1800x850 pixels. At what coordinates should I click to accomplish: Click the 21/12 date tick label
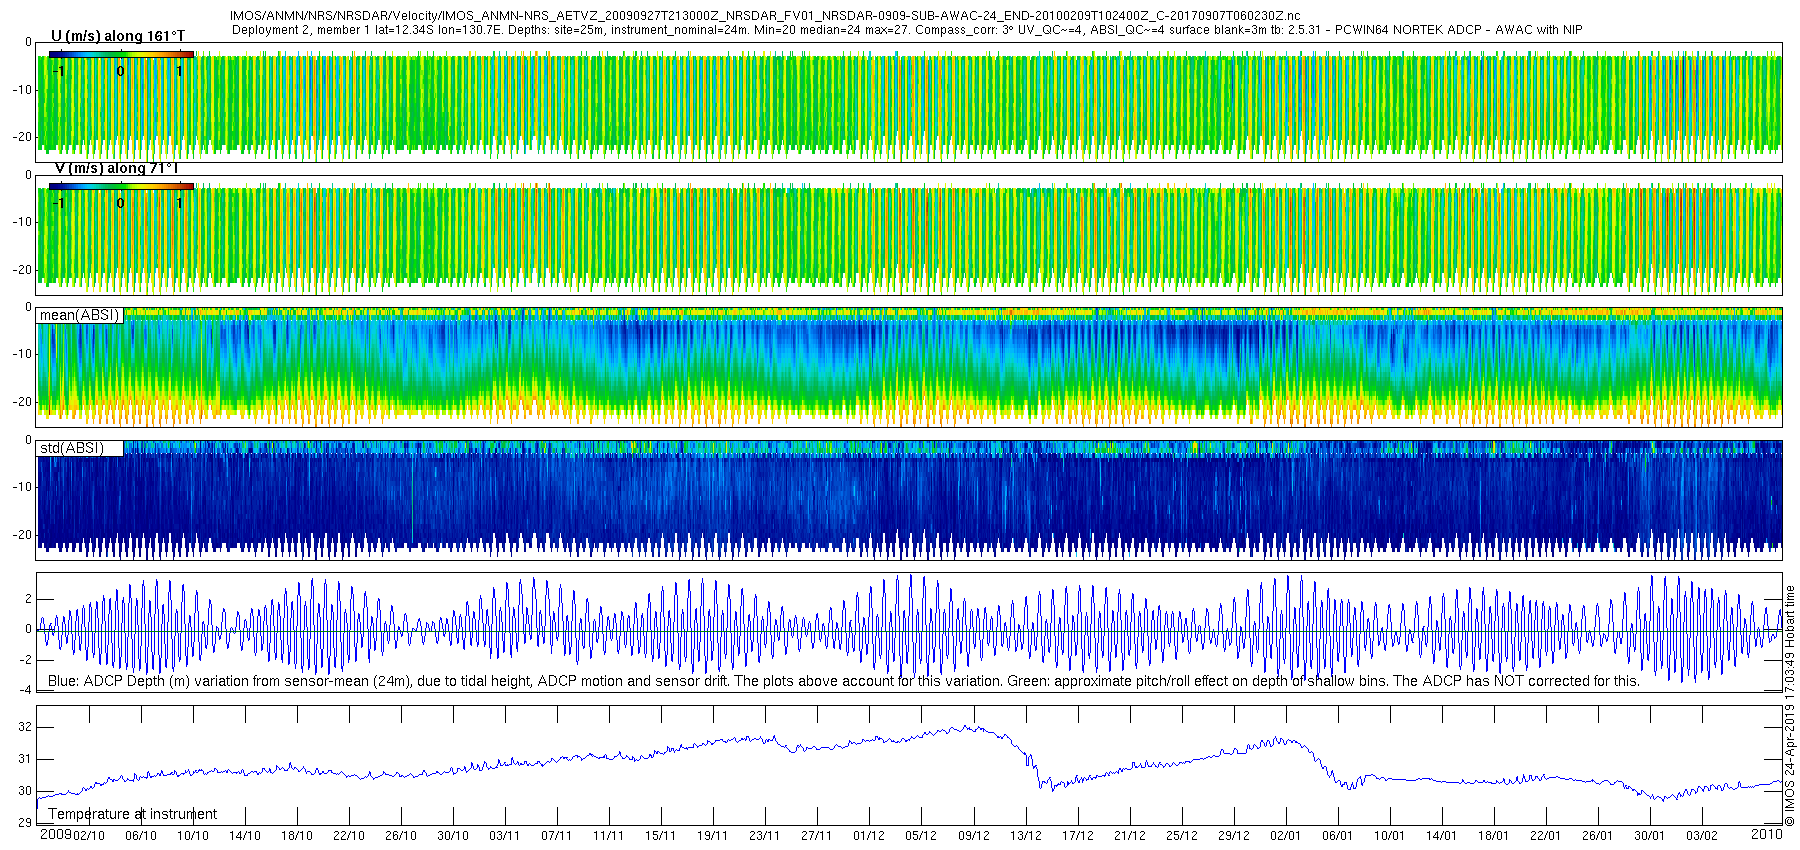(1130, 836)
